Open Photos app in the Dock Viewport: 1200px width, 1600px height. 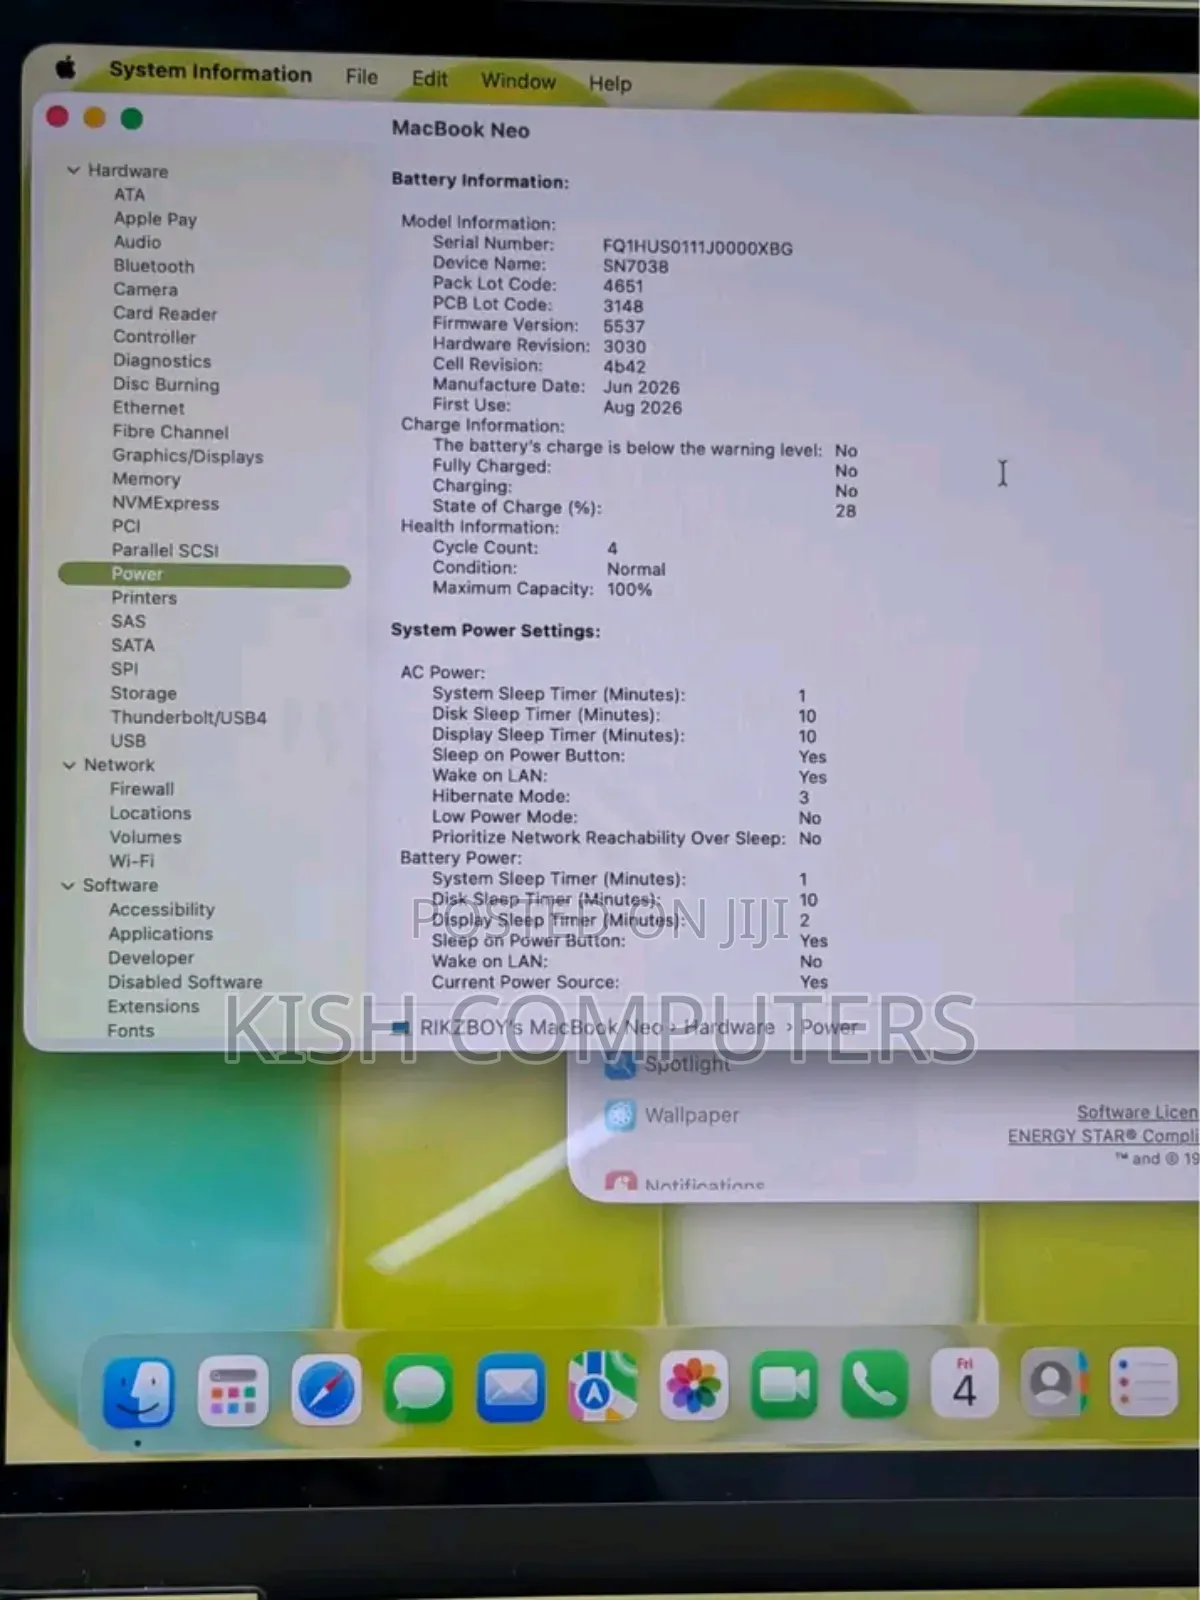coord(694,1386)
